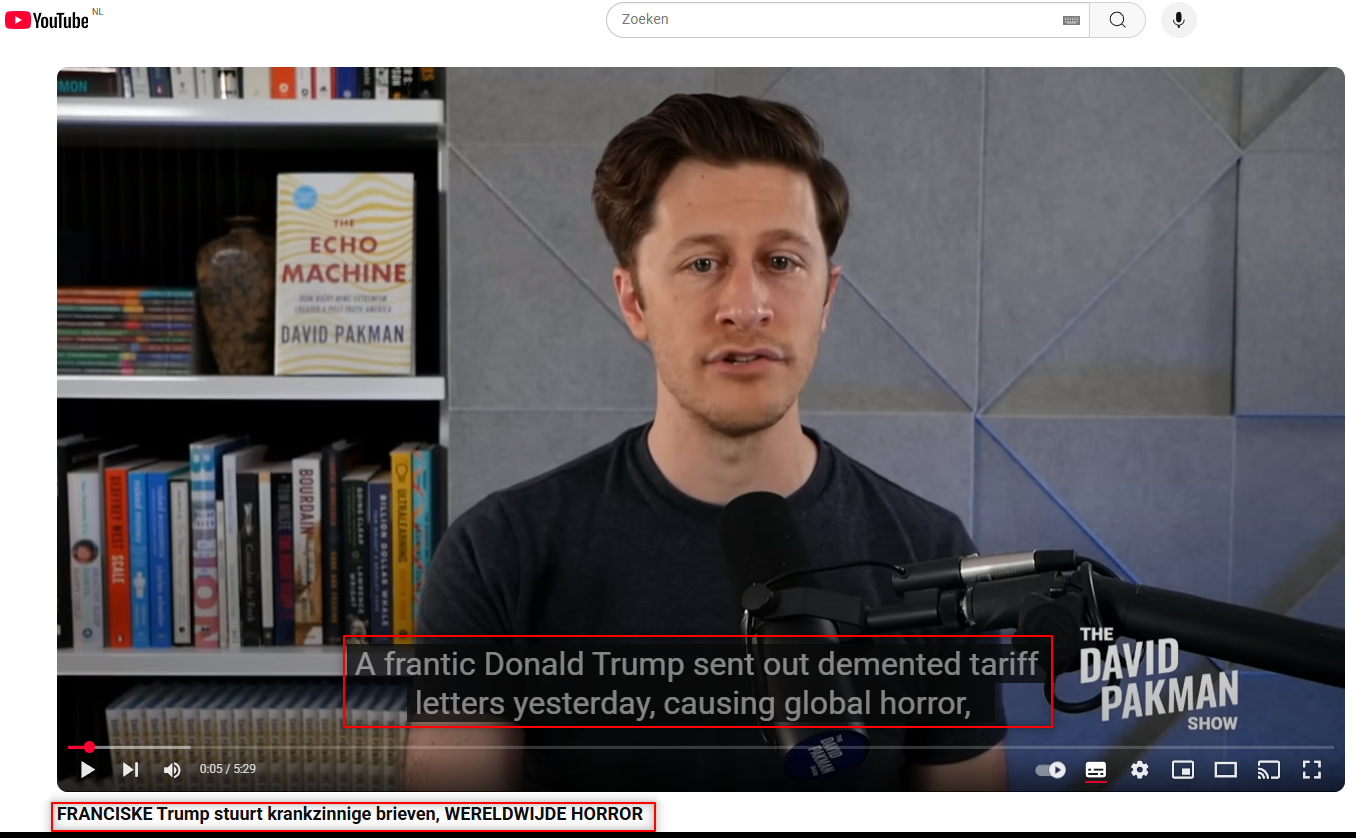
Task: Open the player settings gear
Action: (1140, 770)
